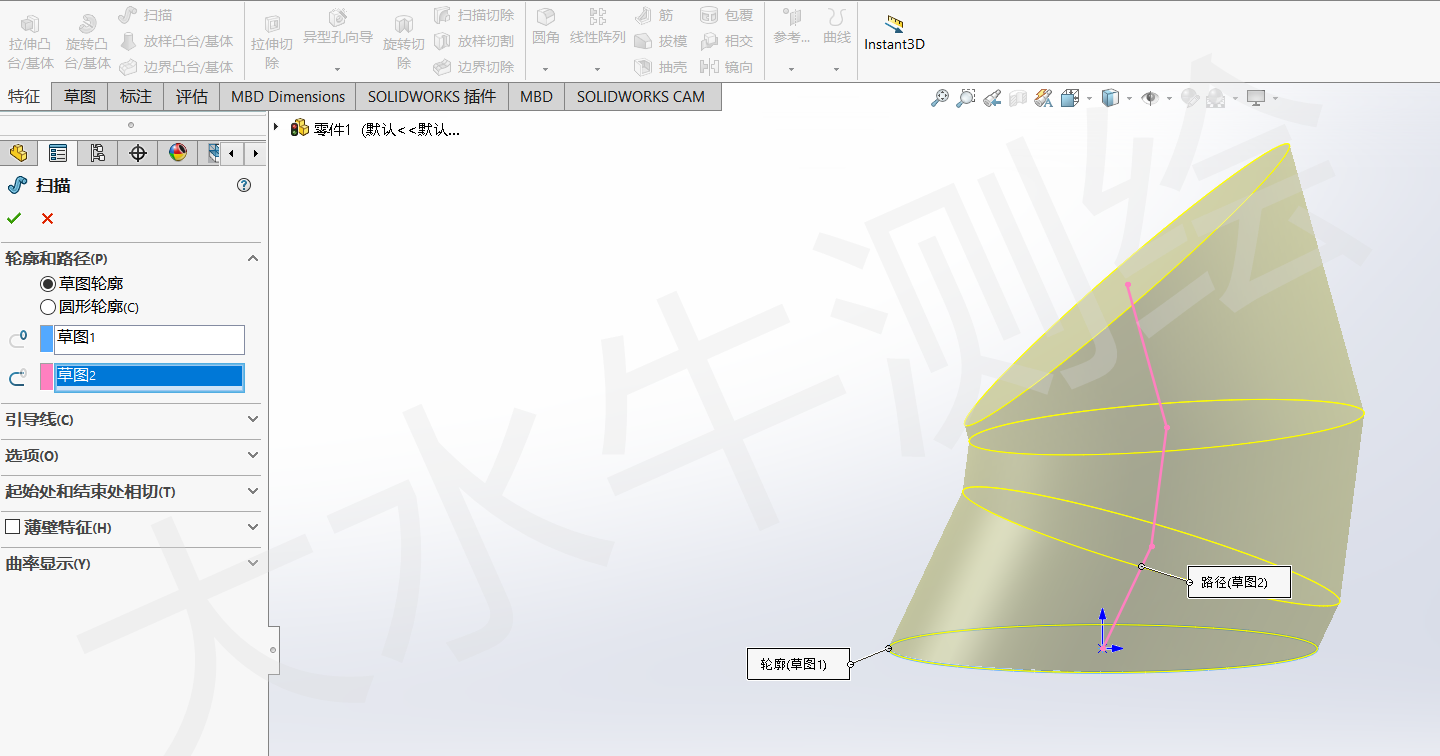Expand the 引导线(C) section

(252, 419)
